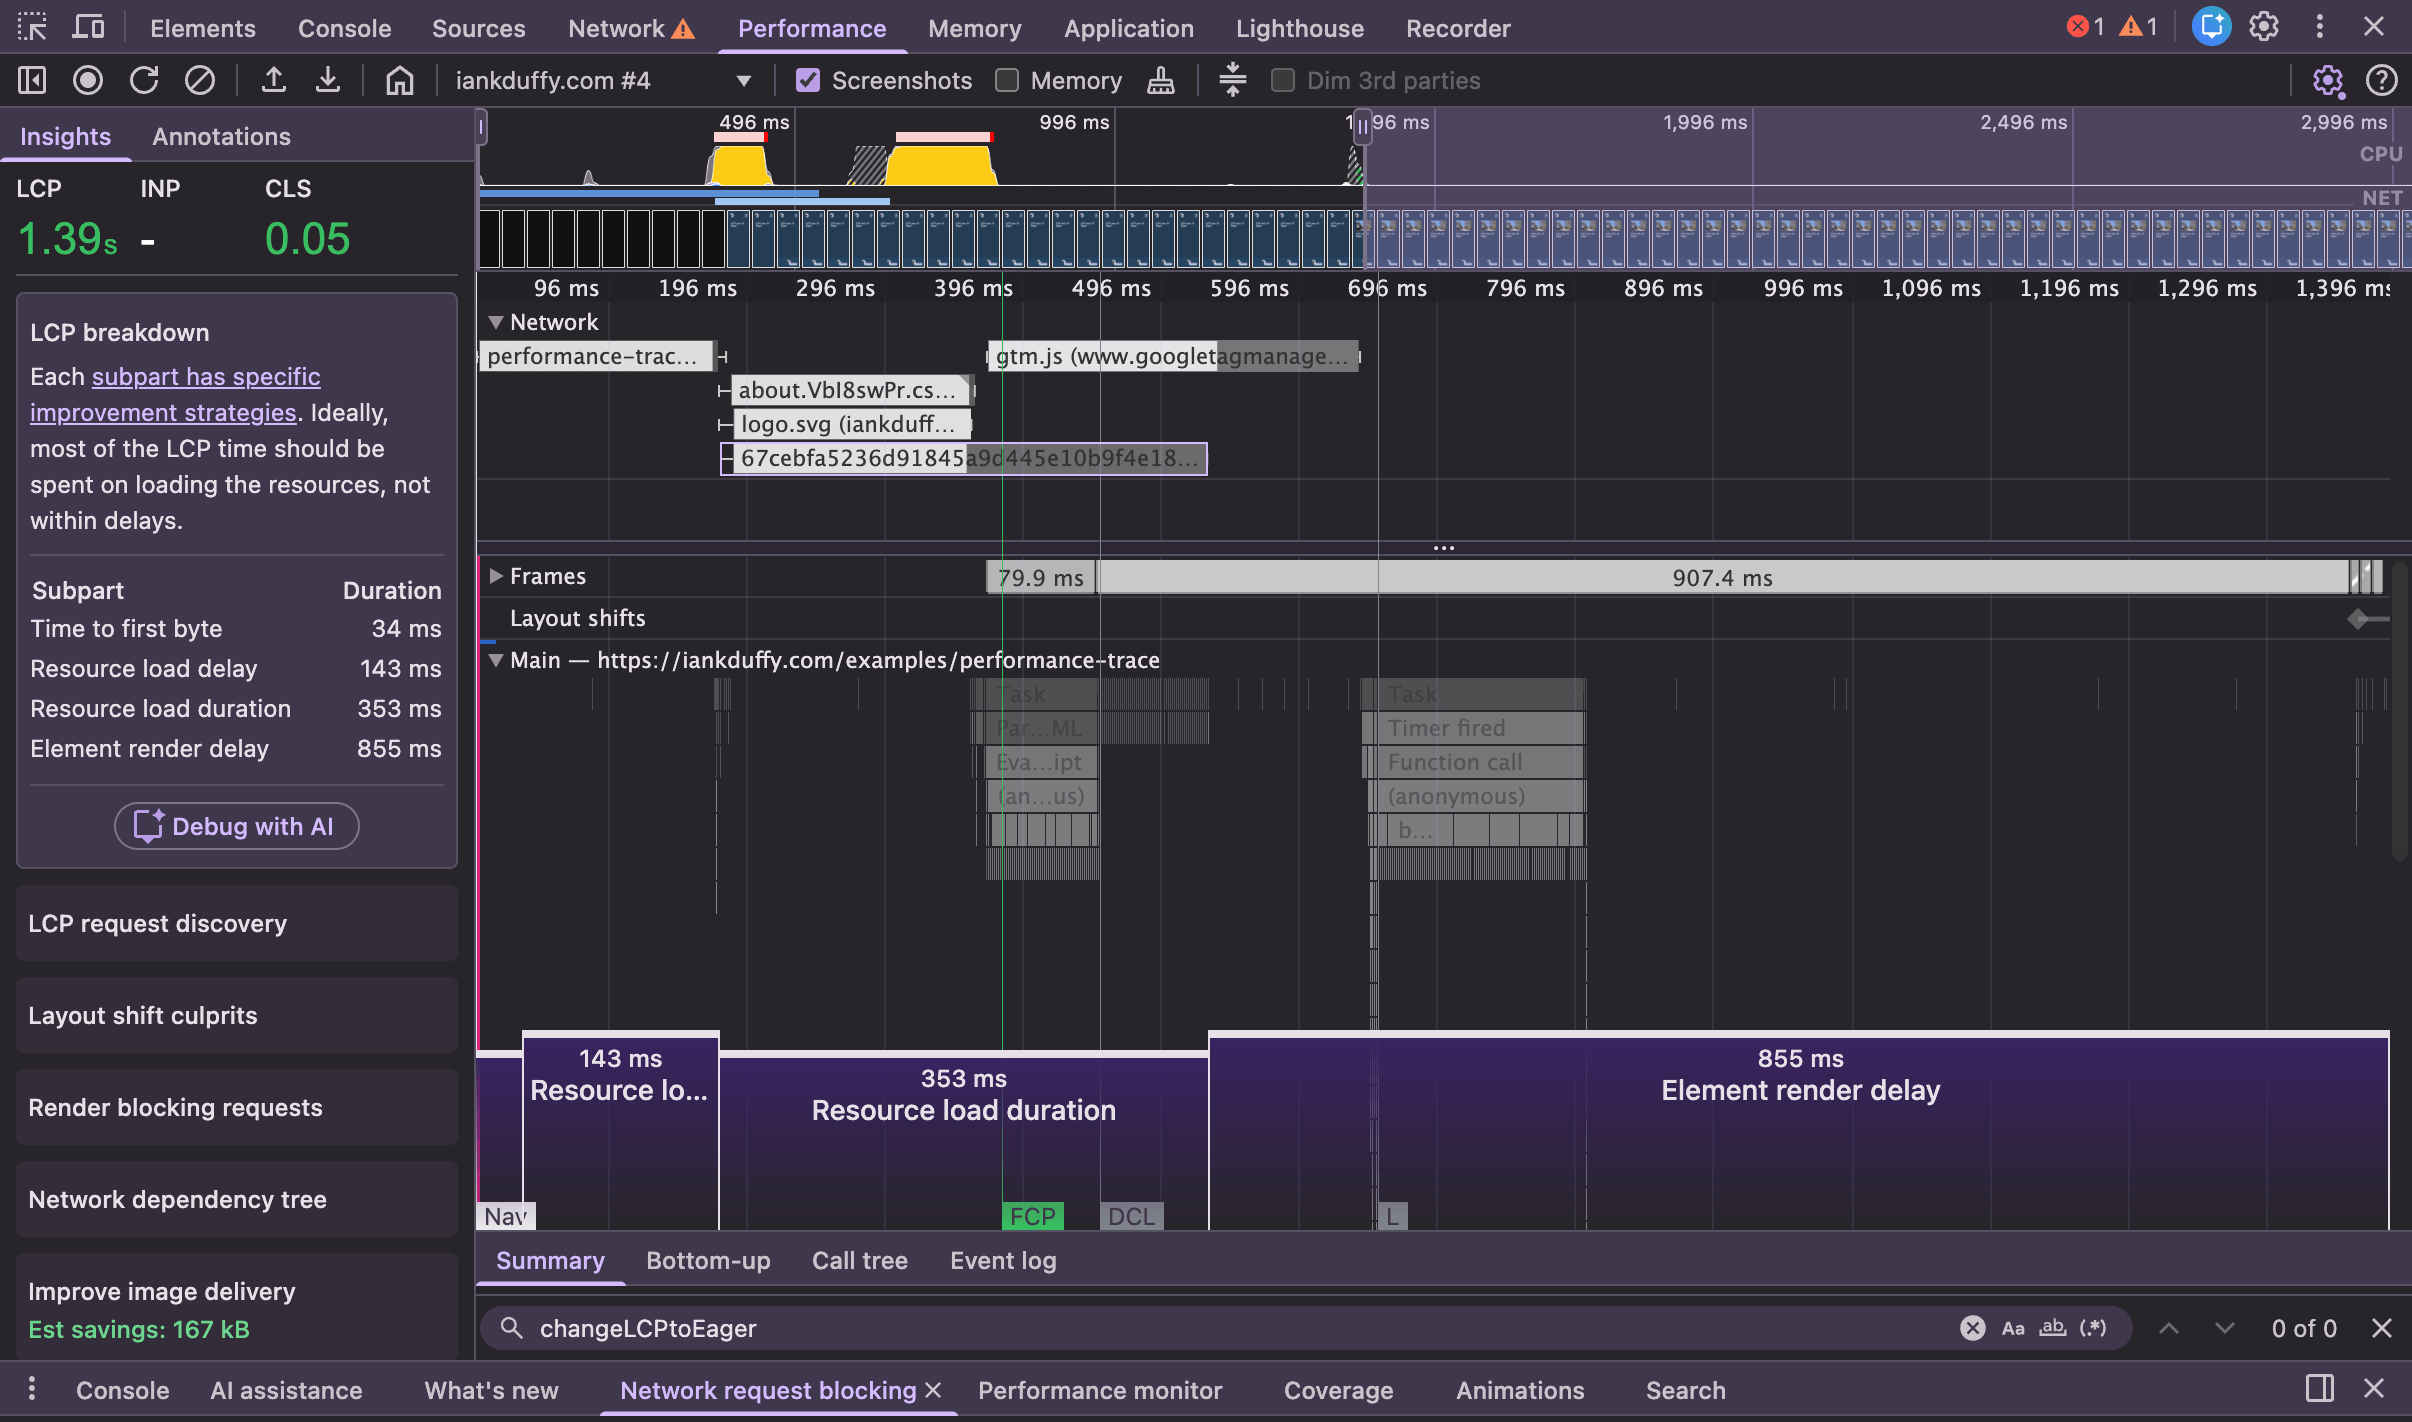Open DevTools help via question mark icon

pos(2383,81)
